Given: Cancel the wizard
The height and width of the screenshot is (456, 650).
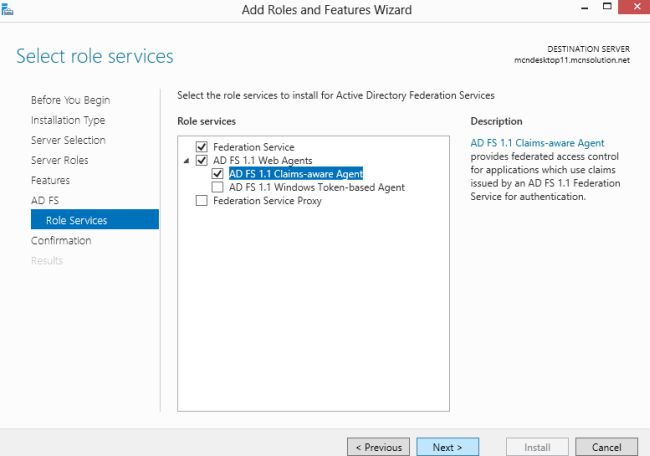Looking at the screenshot, I should [606, 447].
